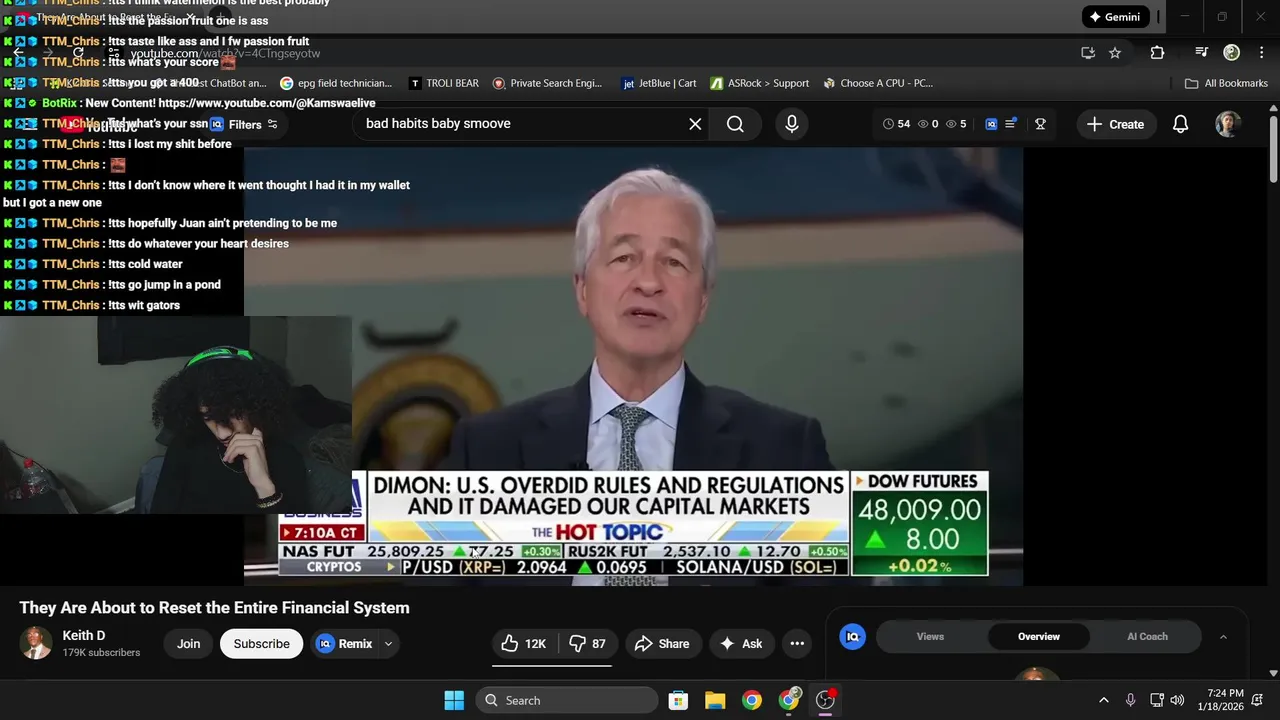Open the second Chrome profile taskbar icon

[789, 700]
